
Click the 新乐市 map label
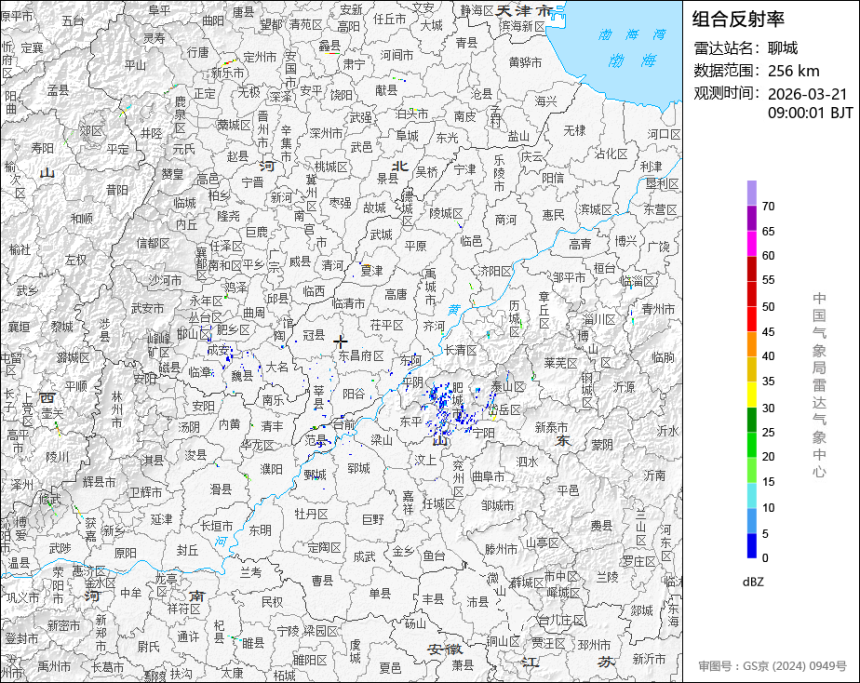(x=227, y=73)
